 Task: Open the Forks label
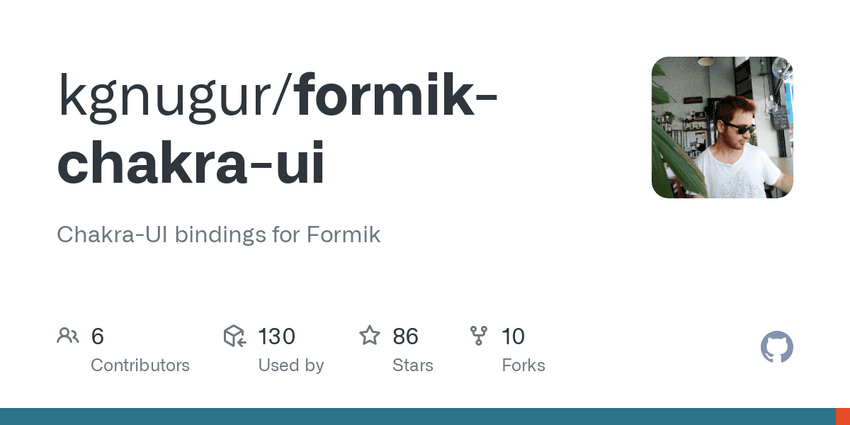coord(523,365)
